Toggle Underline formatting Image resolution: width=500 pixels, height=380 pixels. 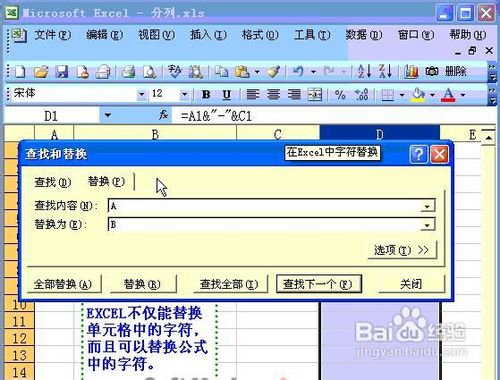(227, 95)
